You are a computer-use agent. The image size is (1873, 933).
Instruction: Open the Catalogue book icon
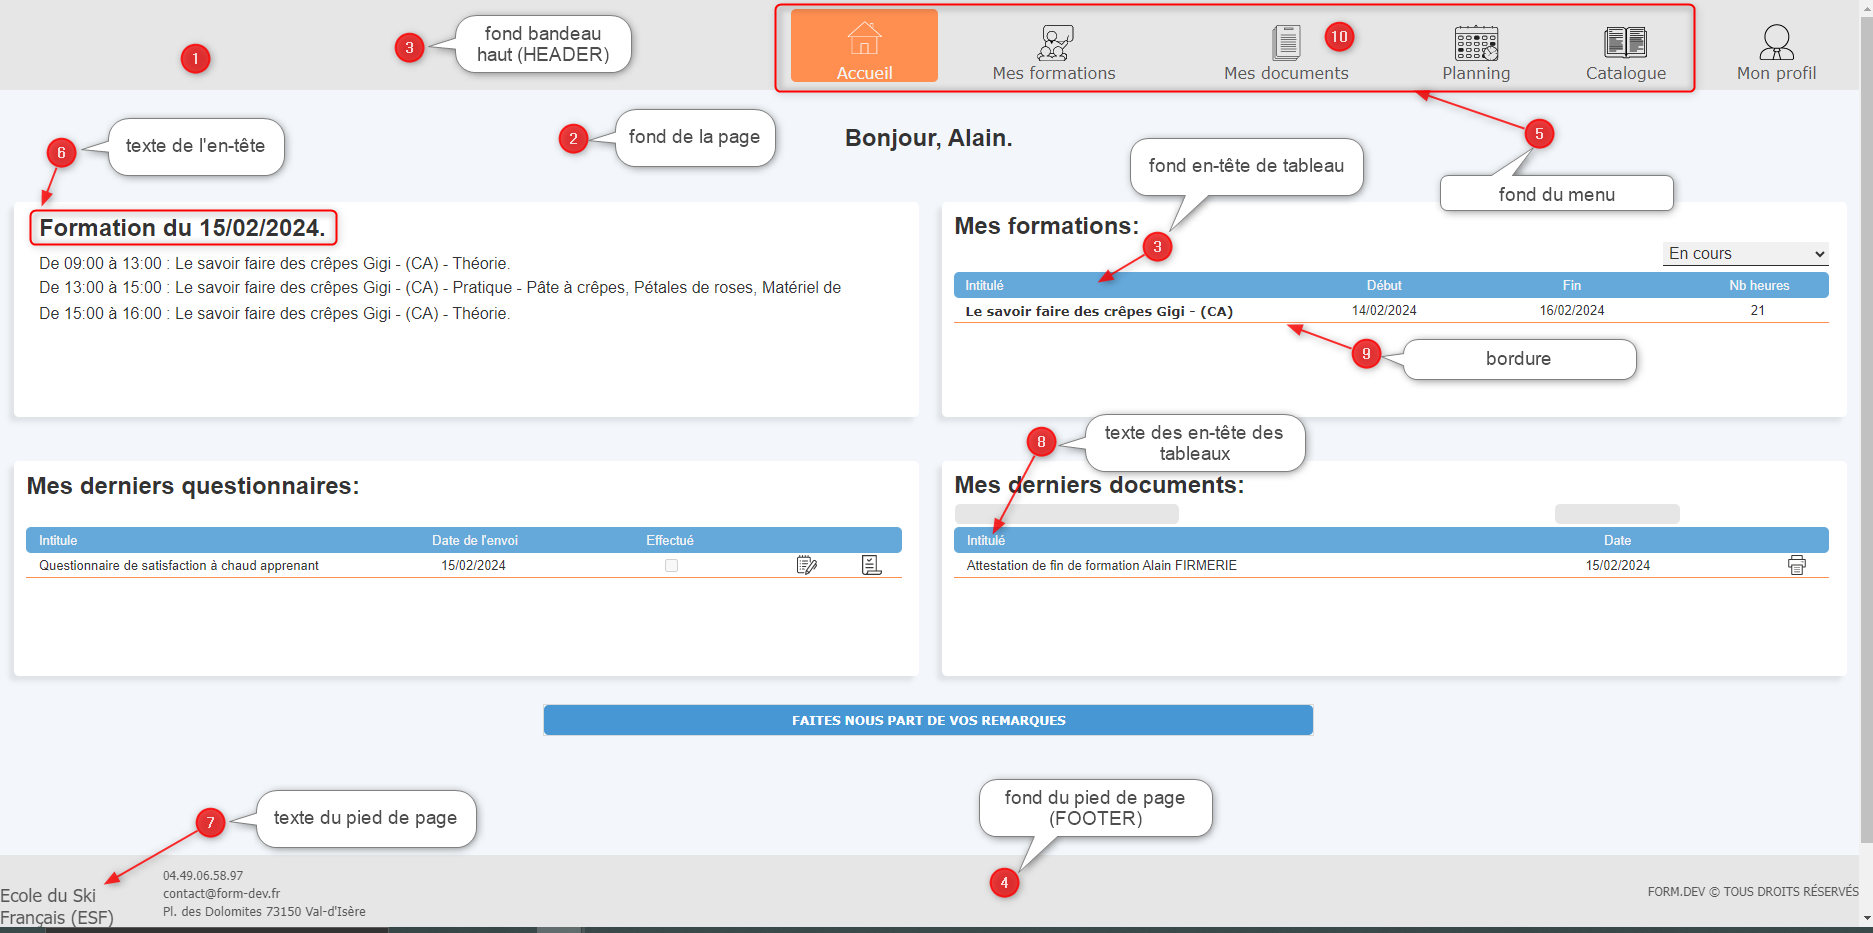point(1625,42)
